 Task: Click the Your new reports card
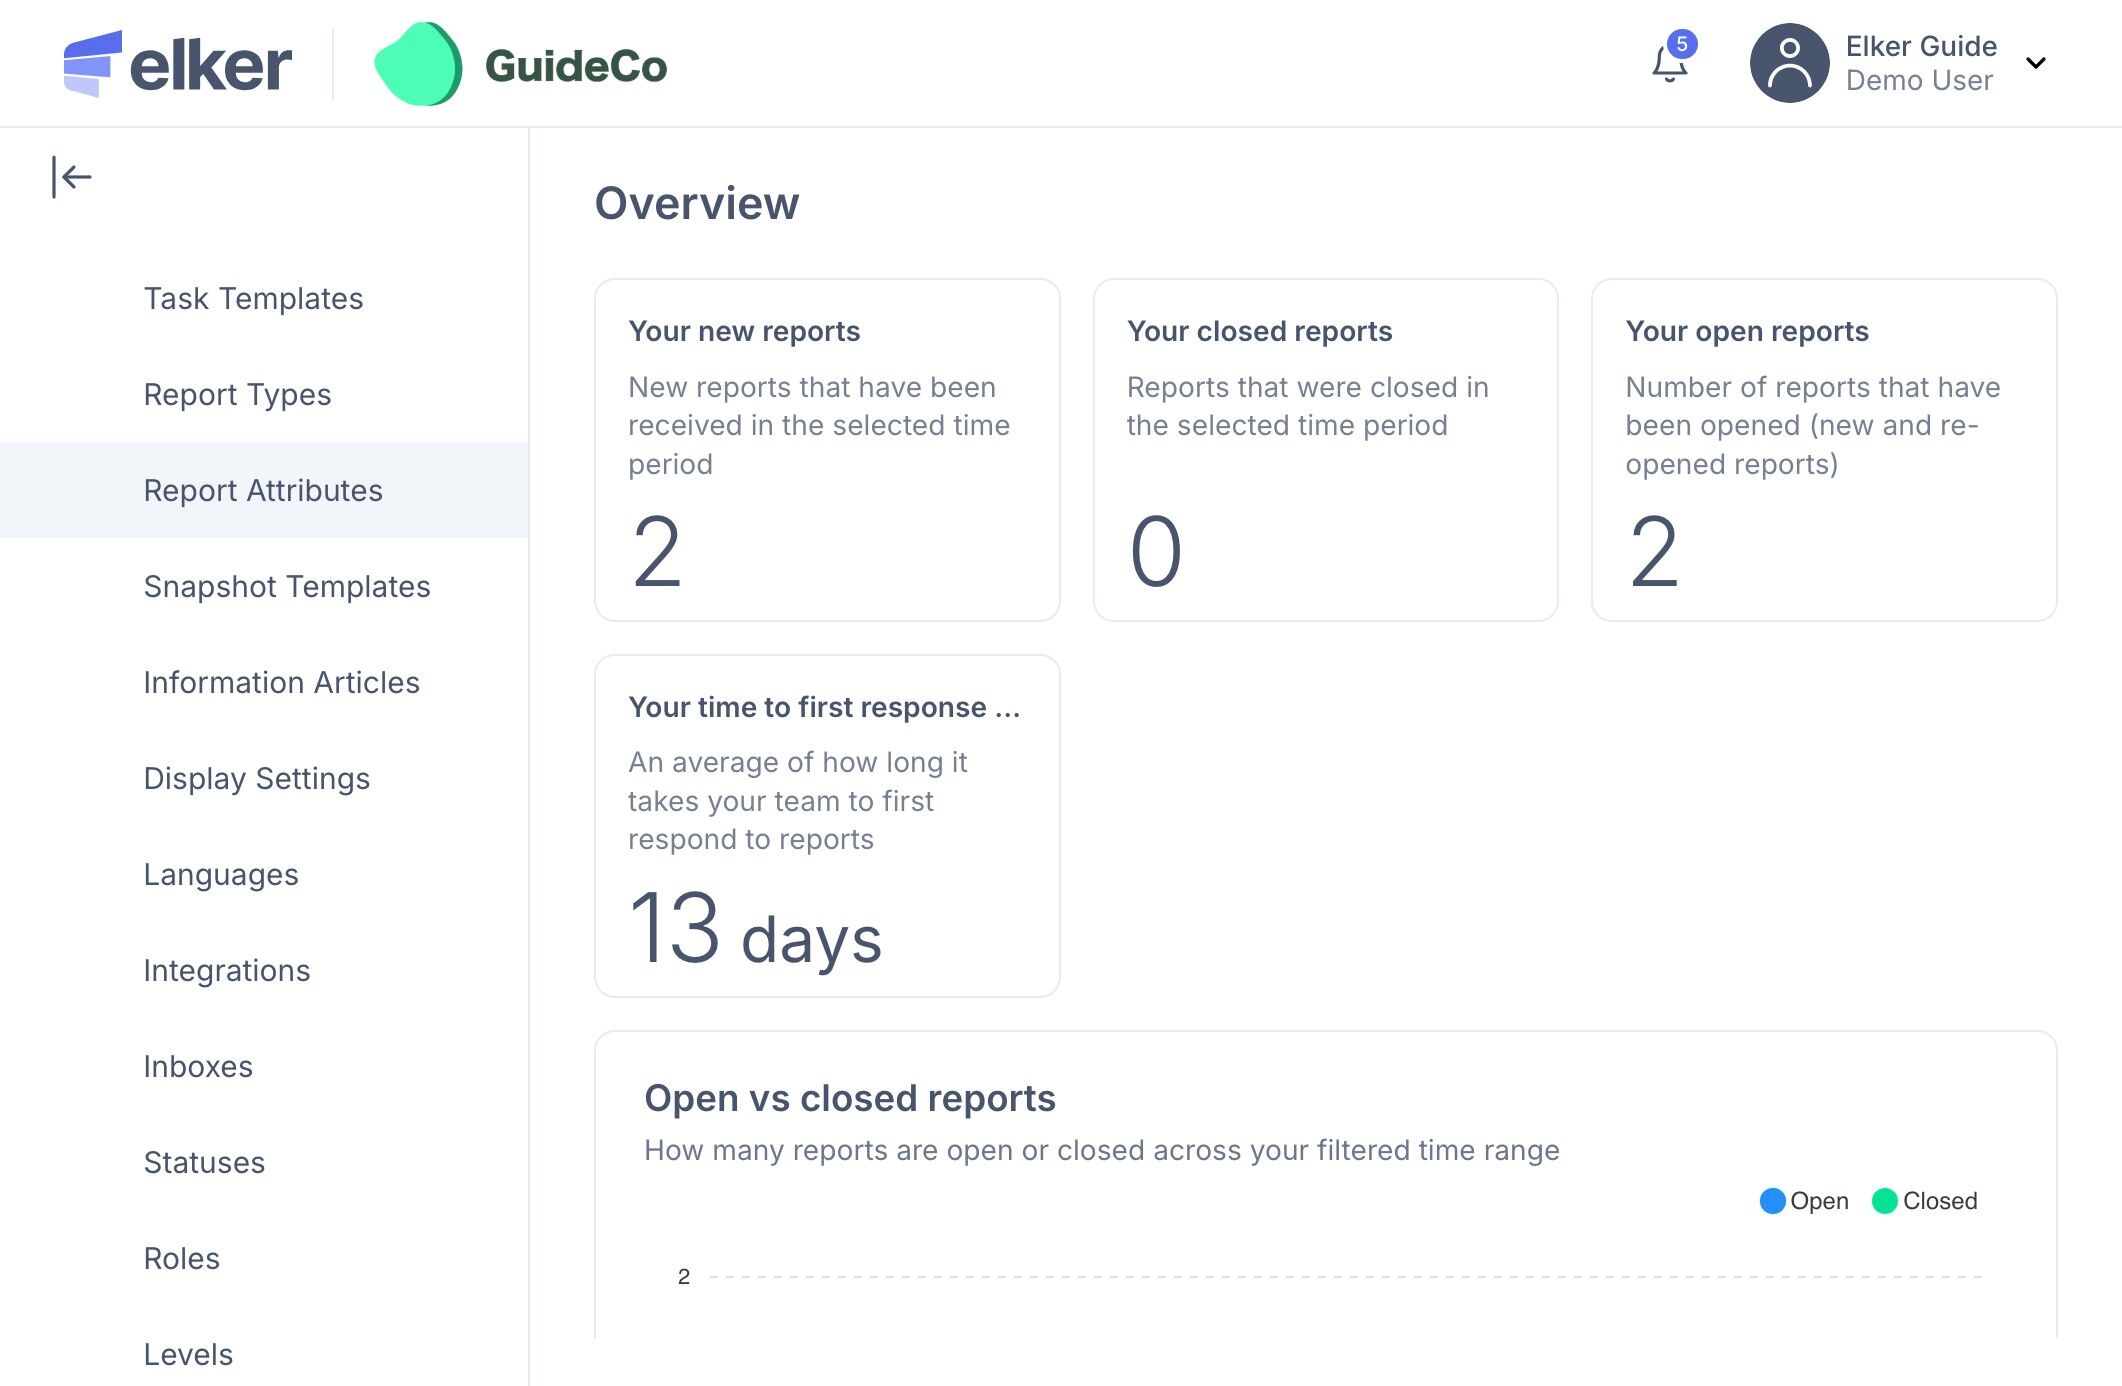coord(827,450)
